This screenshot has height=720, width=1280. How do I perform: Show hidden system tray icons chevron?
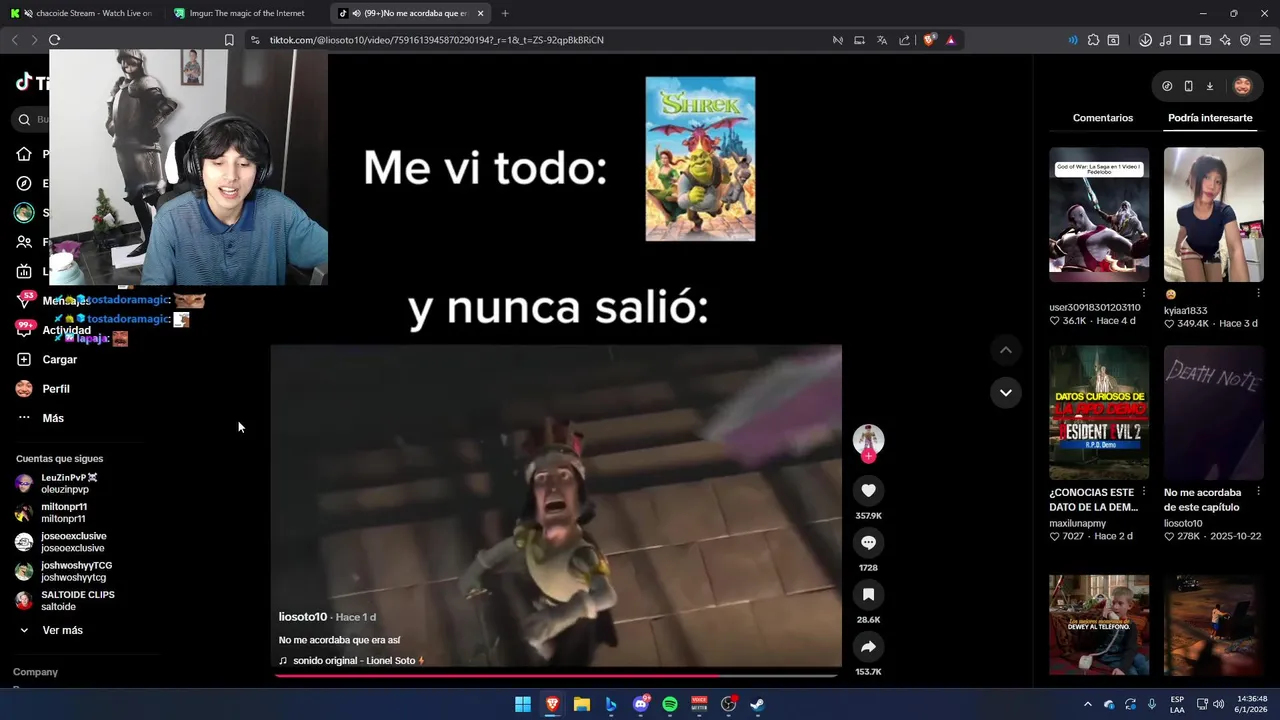1088,704
